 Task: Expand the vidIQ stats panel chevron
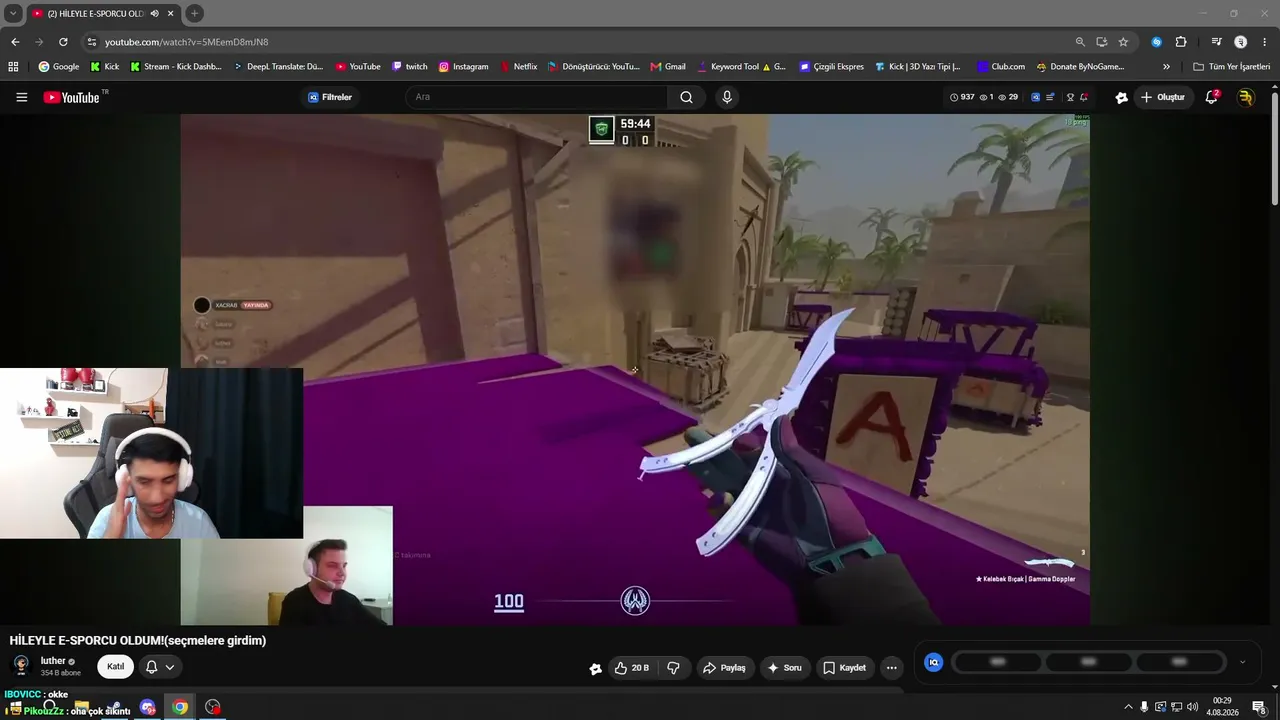coord(1242,662)
